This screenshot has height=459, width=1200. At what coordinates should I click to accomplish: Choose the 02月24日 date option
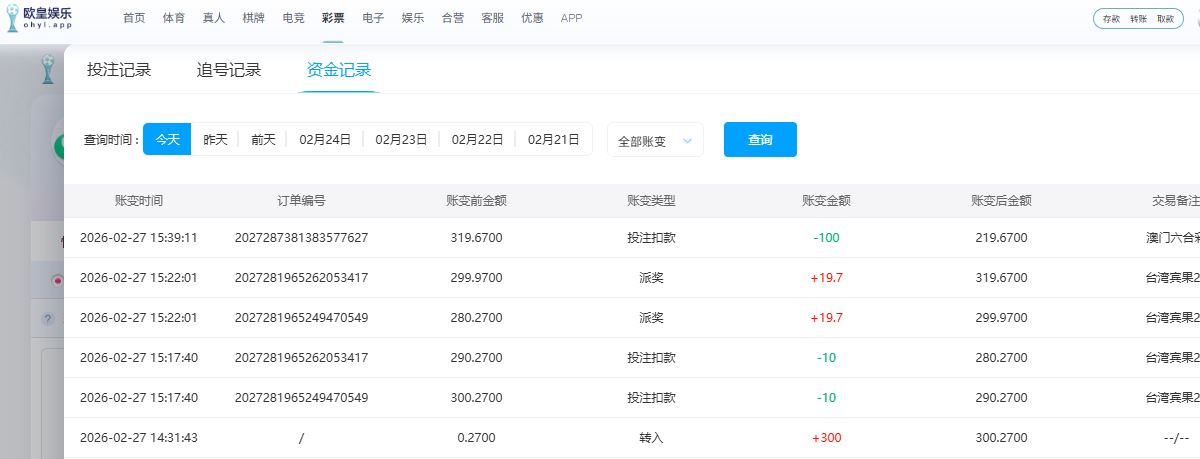point(325,140)
